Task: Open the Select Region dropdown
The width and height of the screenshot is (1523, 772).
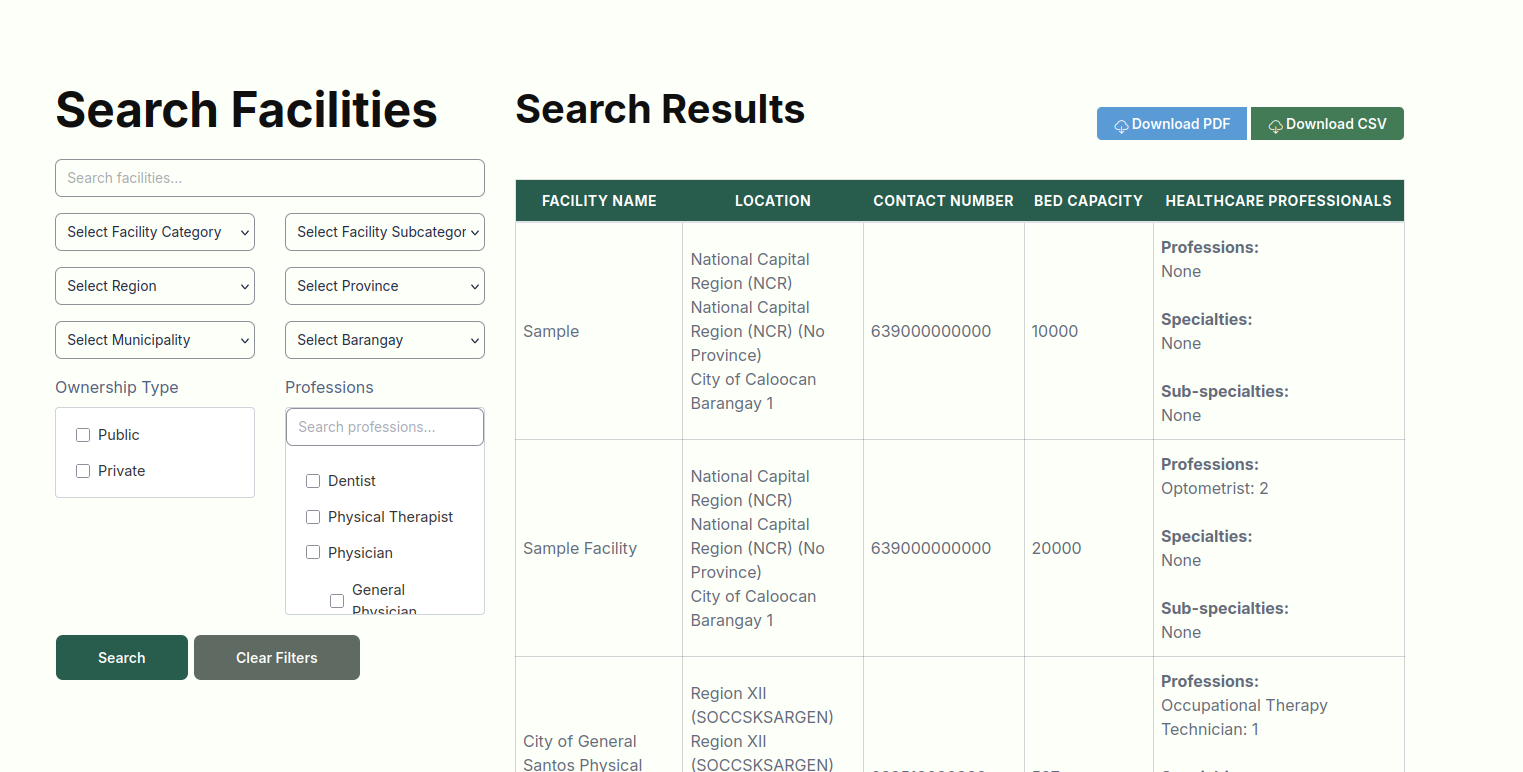Action: [155, 286]
